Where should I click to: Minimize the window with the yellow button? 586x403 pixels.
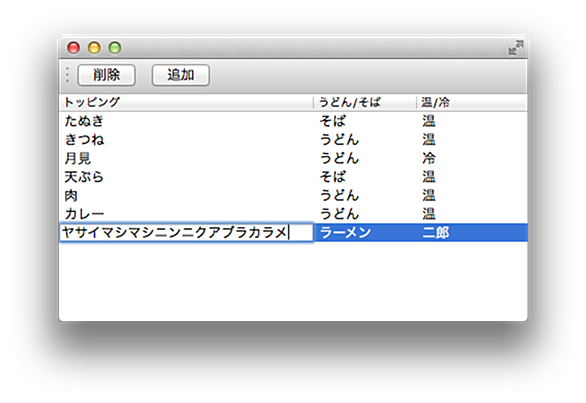pyautogui.click(x=94, y=48)
